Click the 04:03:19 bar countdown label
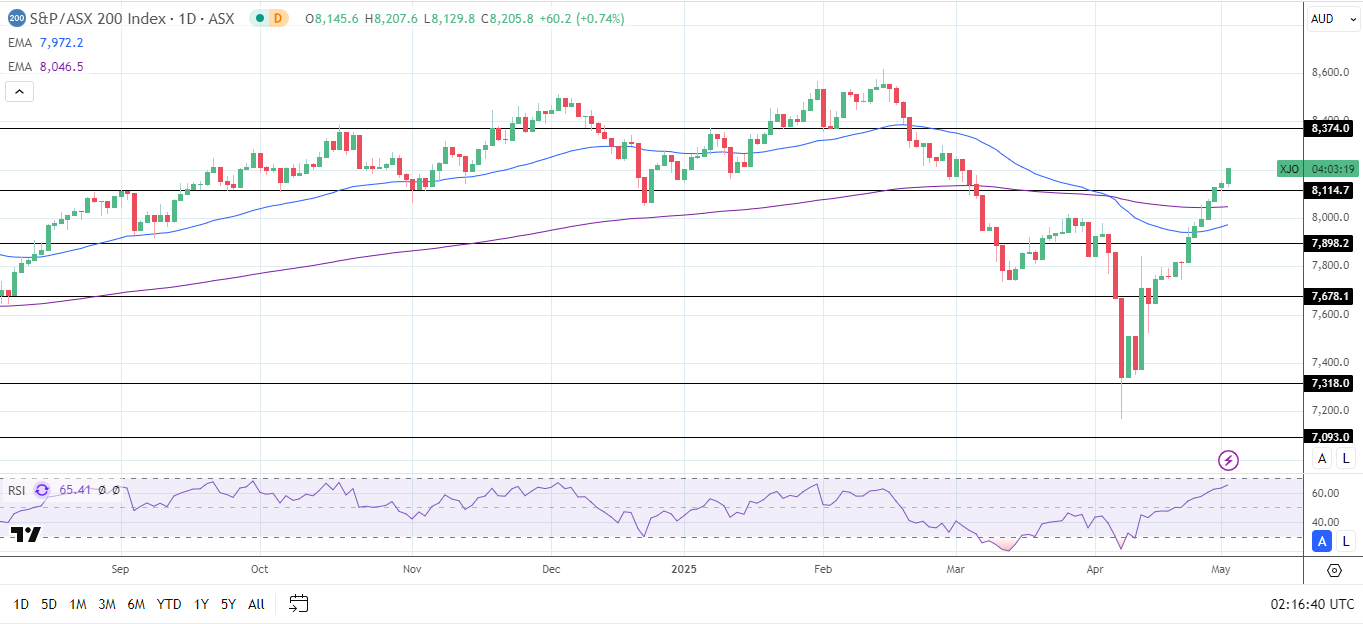1363x624 pixels. (x=1331, y=169)
